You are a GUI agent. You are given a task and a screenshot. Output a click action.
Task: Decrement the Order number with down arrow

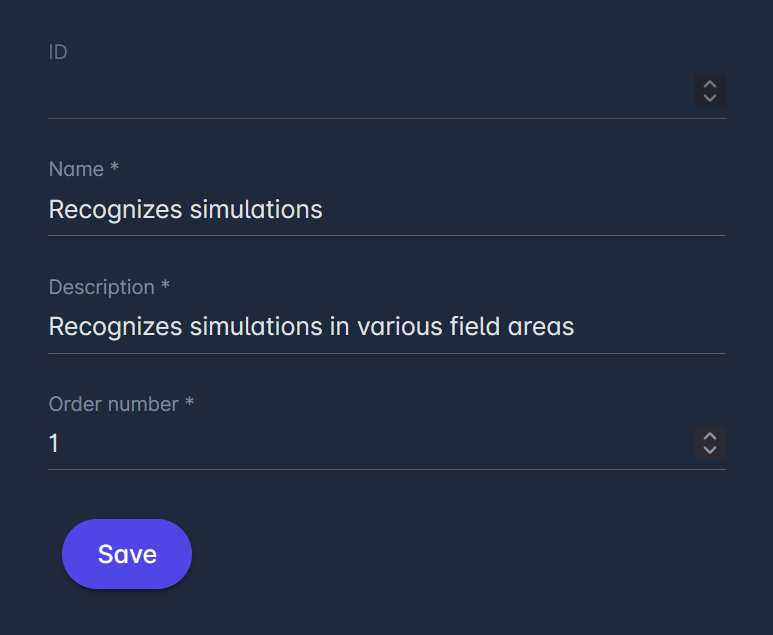(709, 449)
